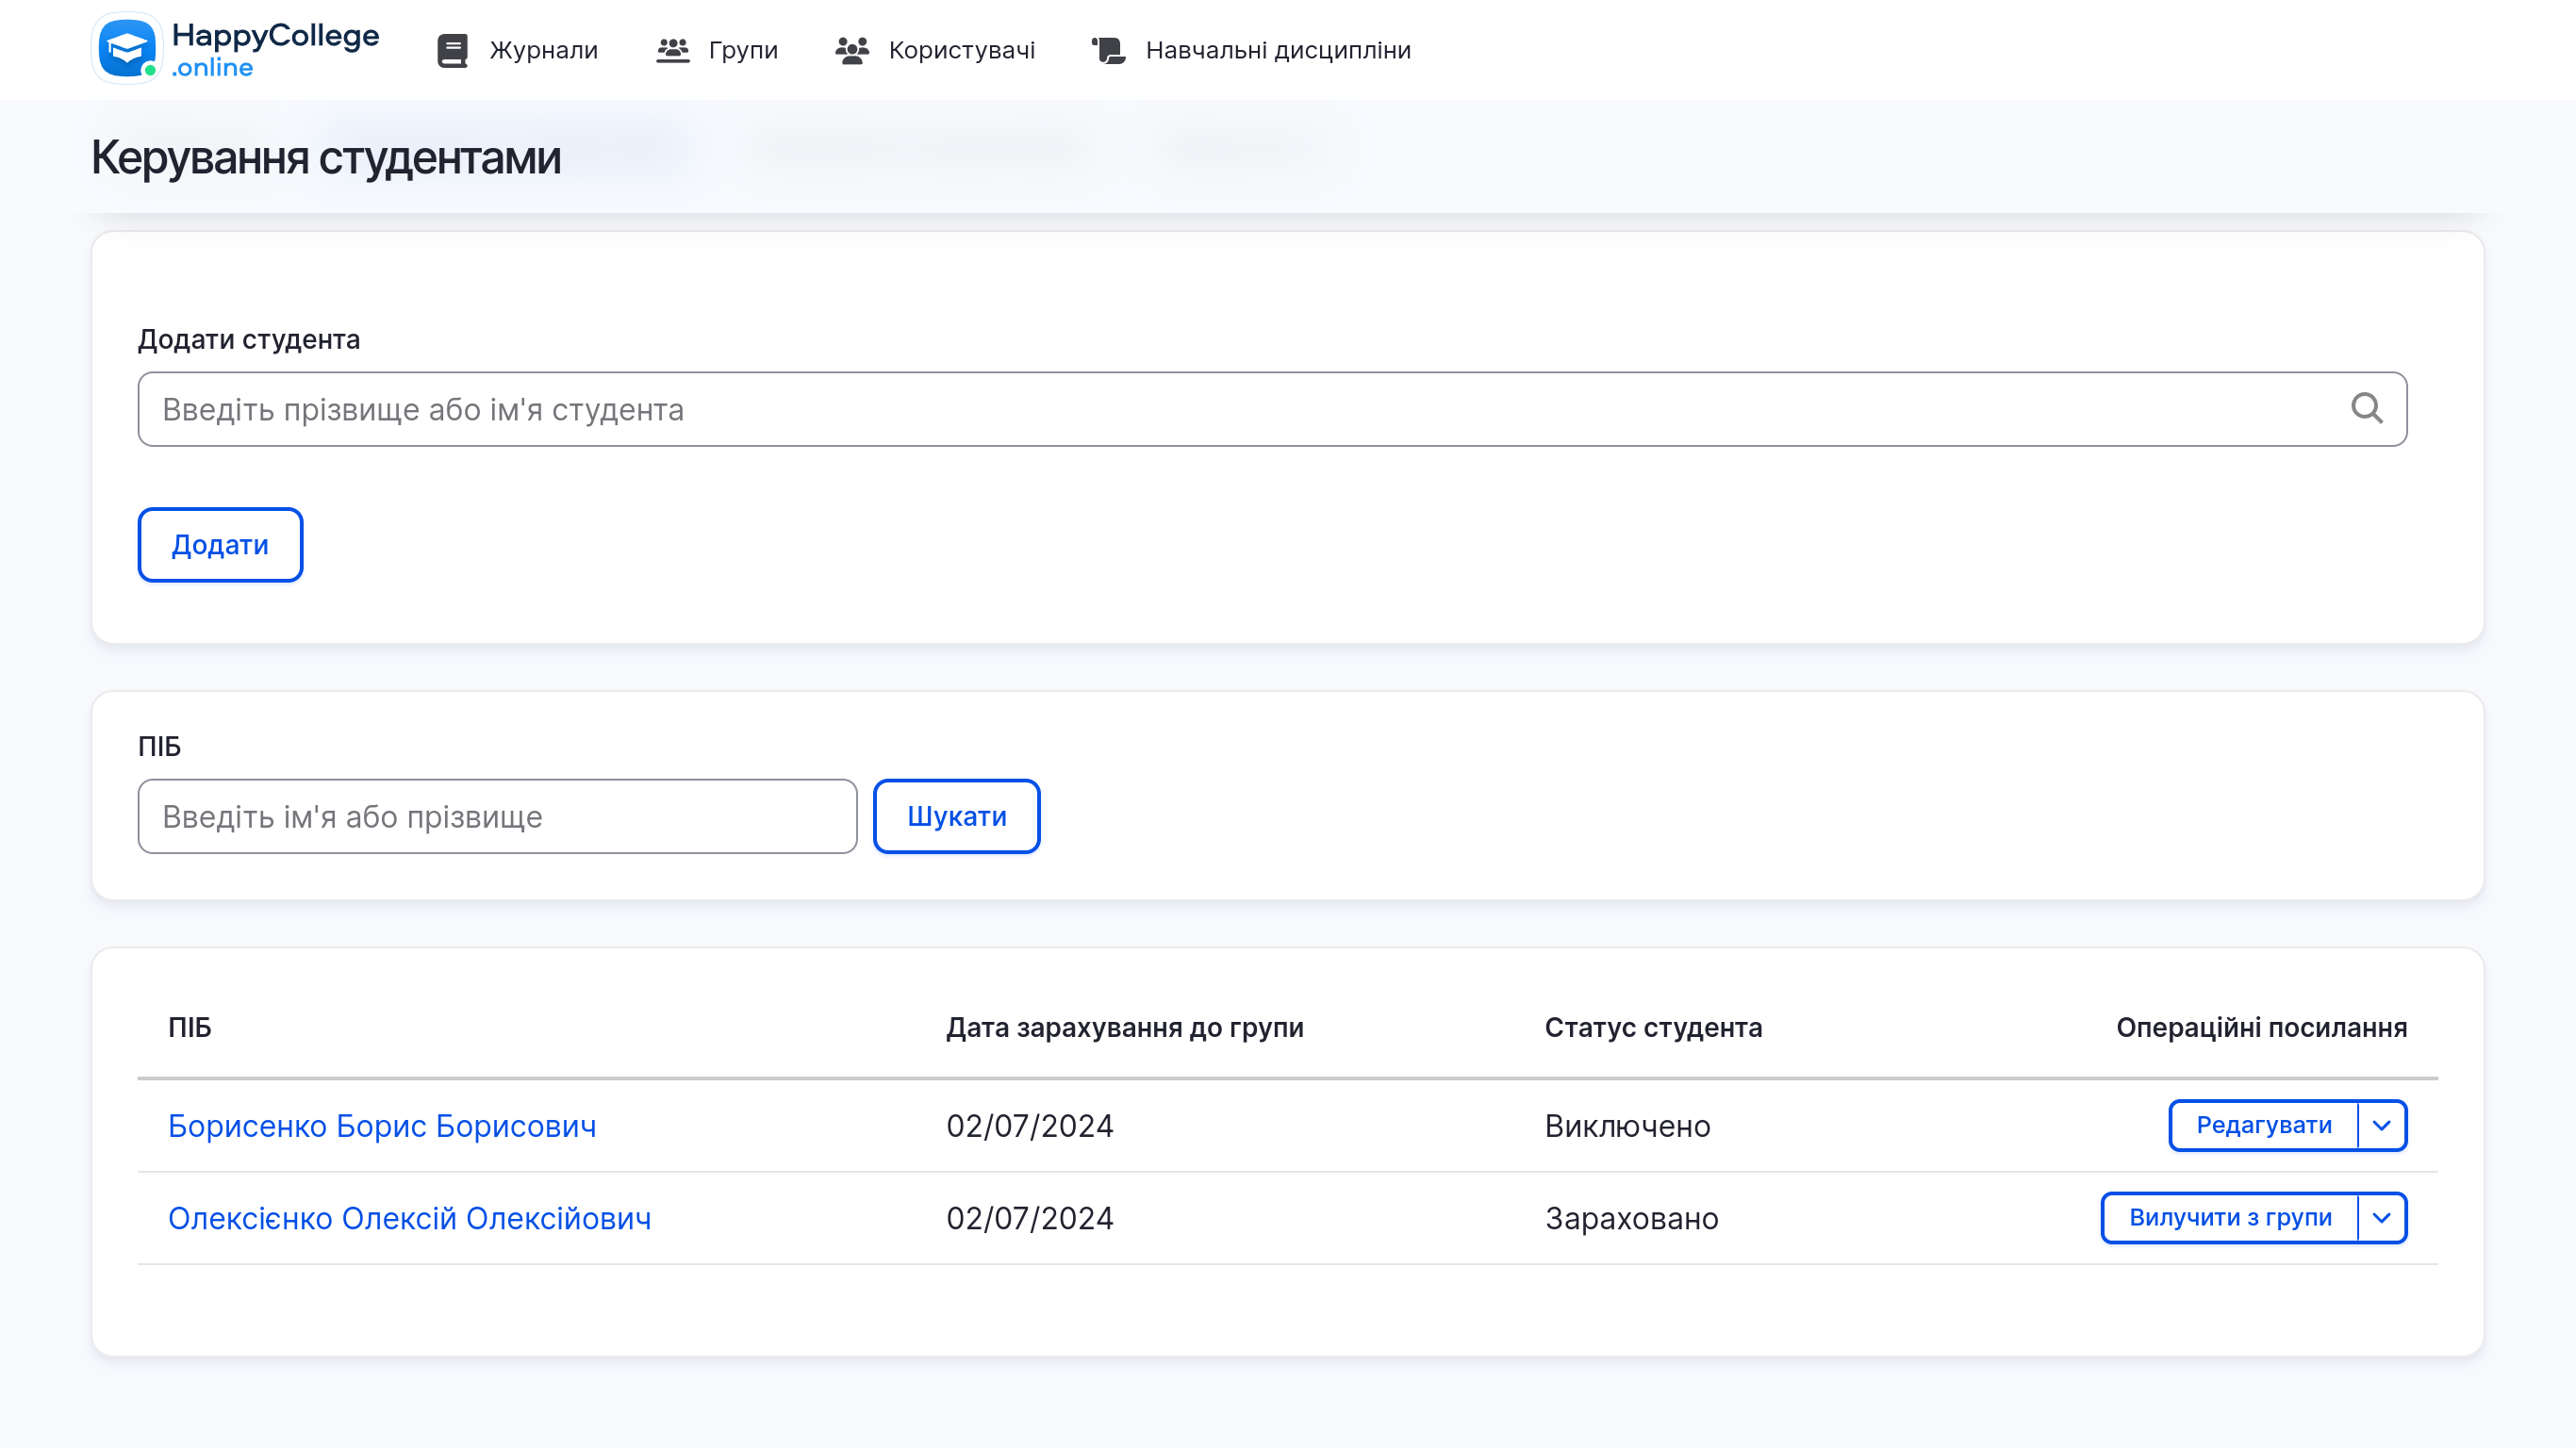Open the Журнали menu item
Screen dimensions: 2576x1448
tap(543, 50)
